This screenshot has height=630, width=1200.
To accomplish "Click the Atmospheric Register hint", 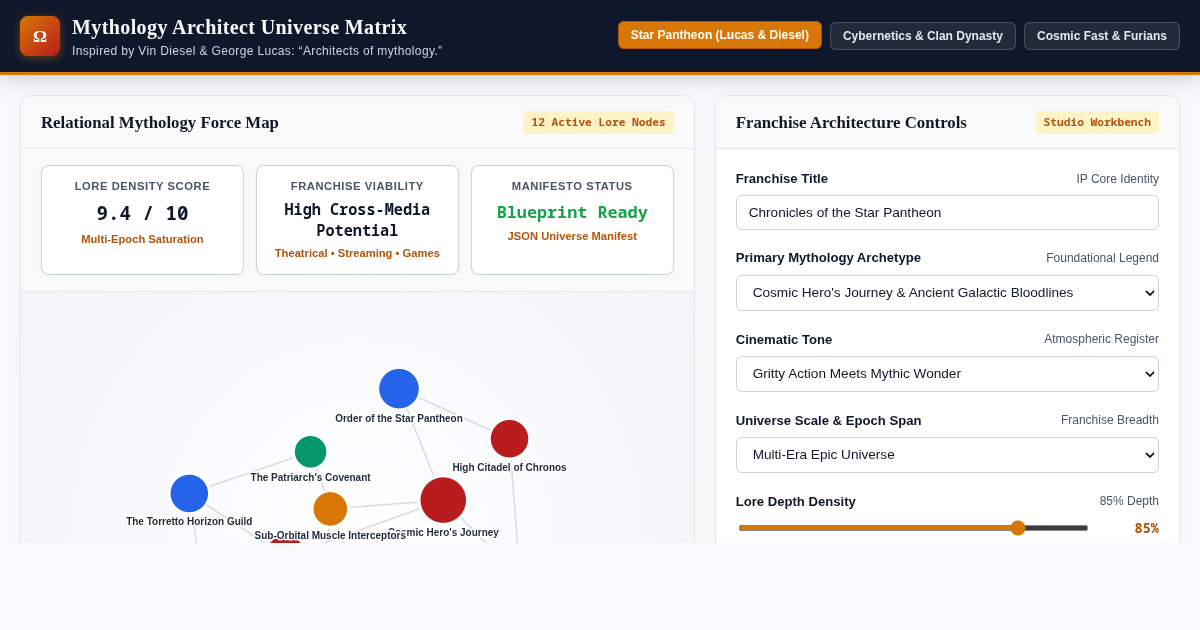I will click(x=1101, y=339).
